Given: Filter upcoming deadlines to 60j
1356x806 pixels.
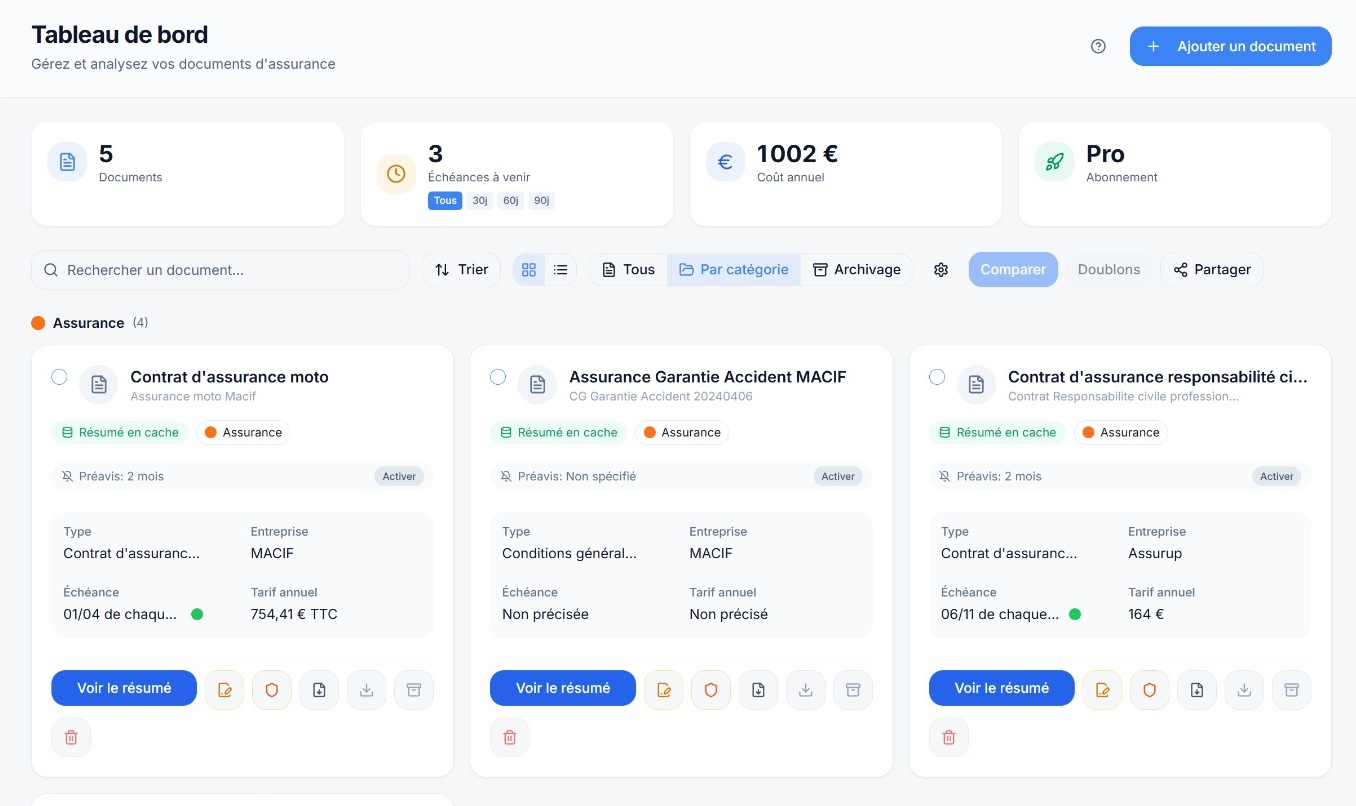Looking at the screenshot, I should coord(511,201).
